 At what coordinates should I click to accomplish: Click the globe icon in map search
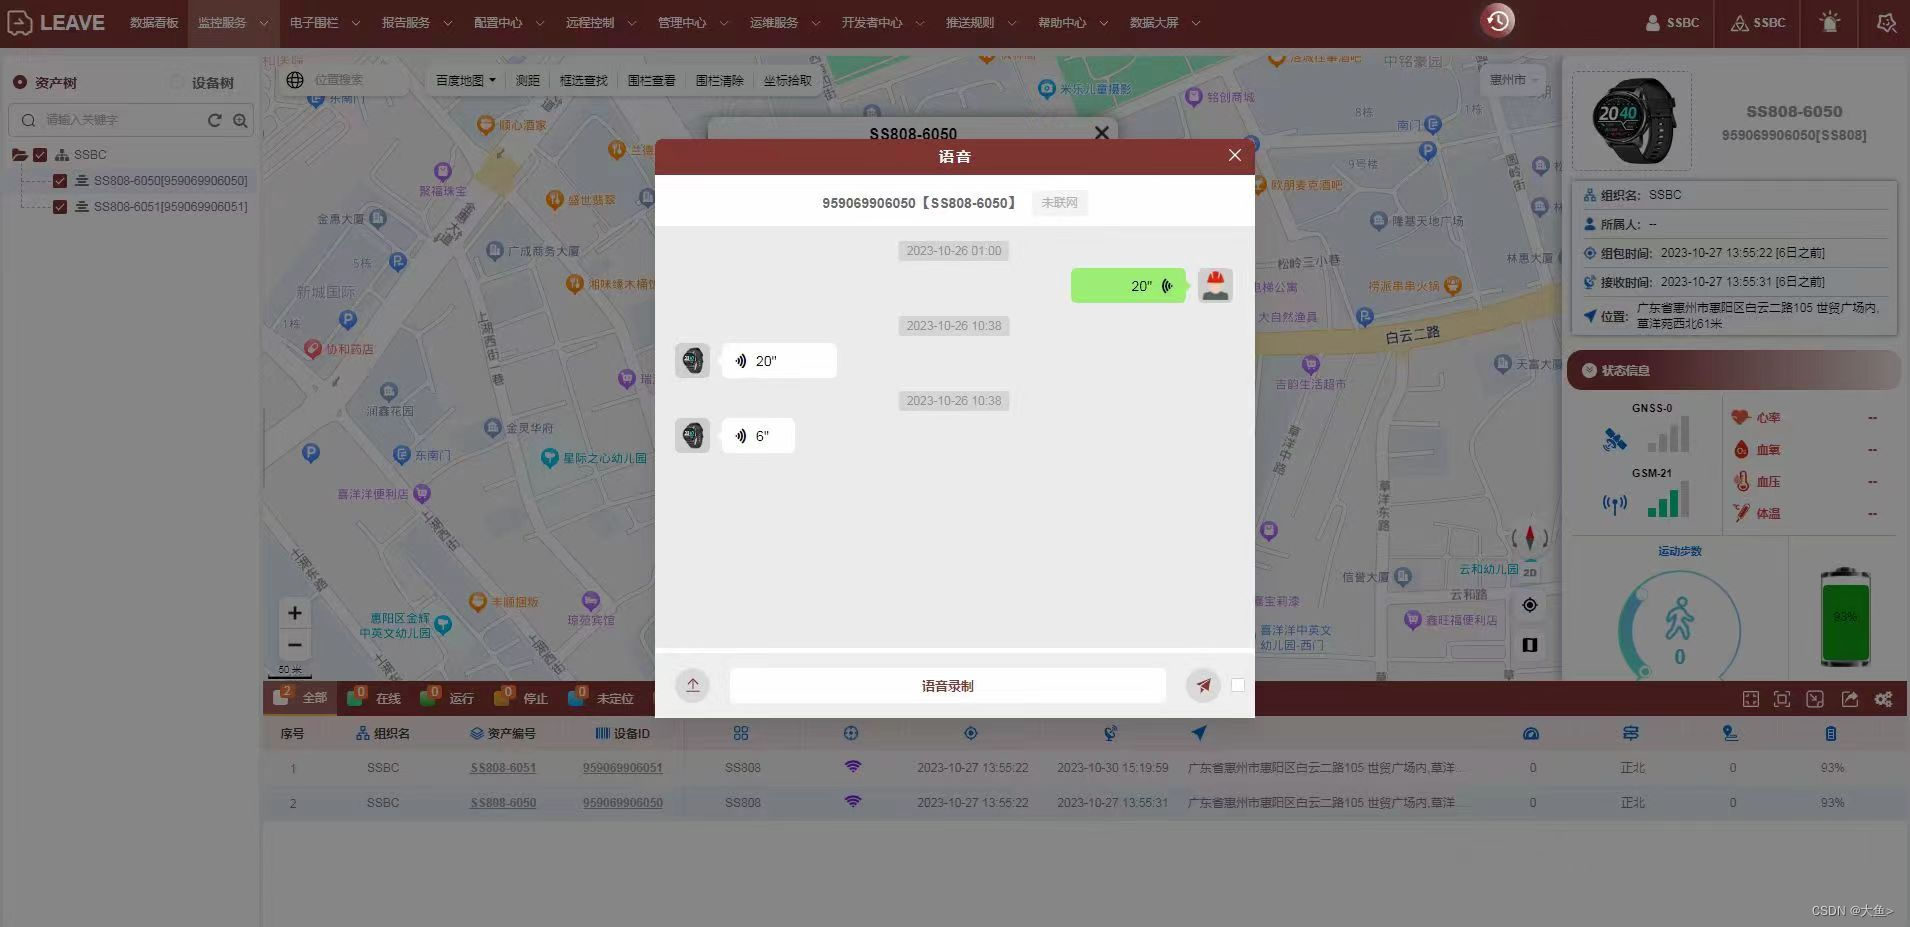pyautogui.click(x=295, y=80)
